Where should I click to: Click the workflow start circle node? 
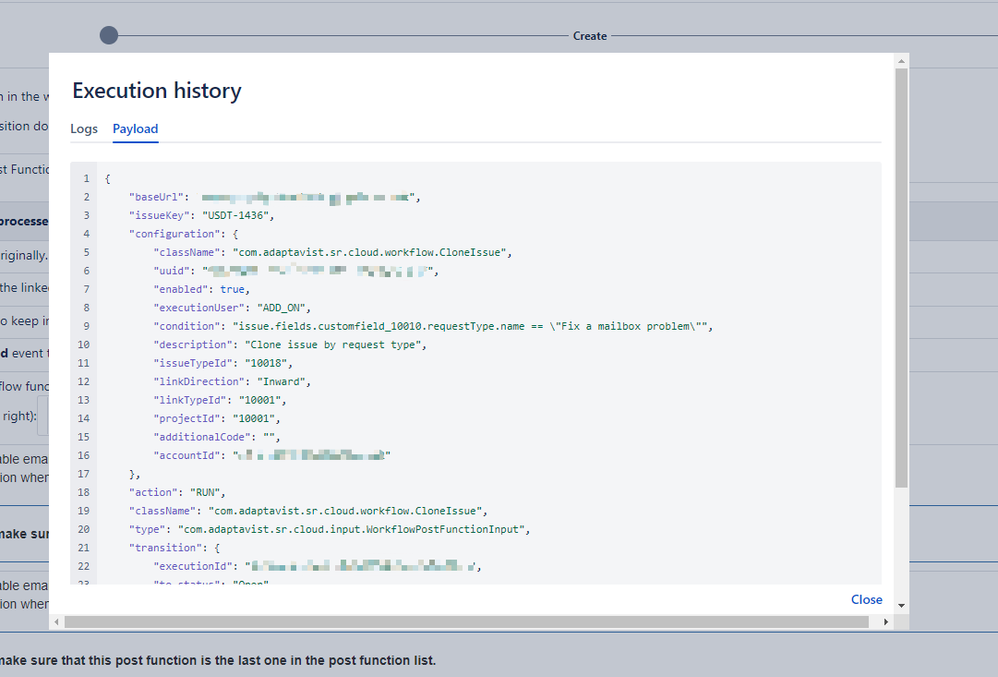[x=109, y=36]
